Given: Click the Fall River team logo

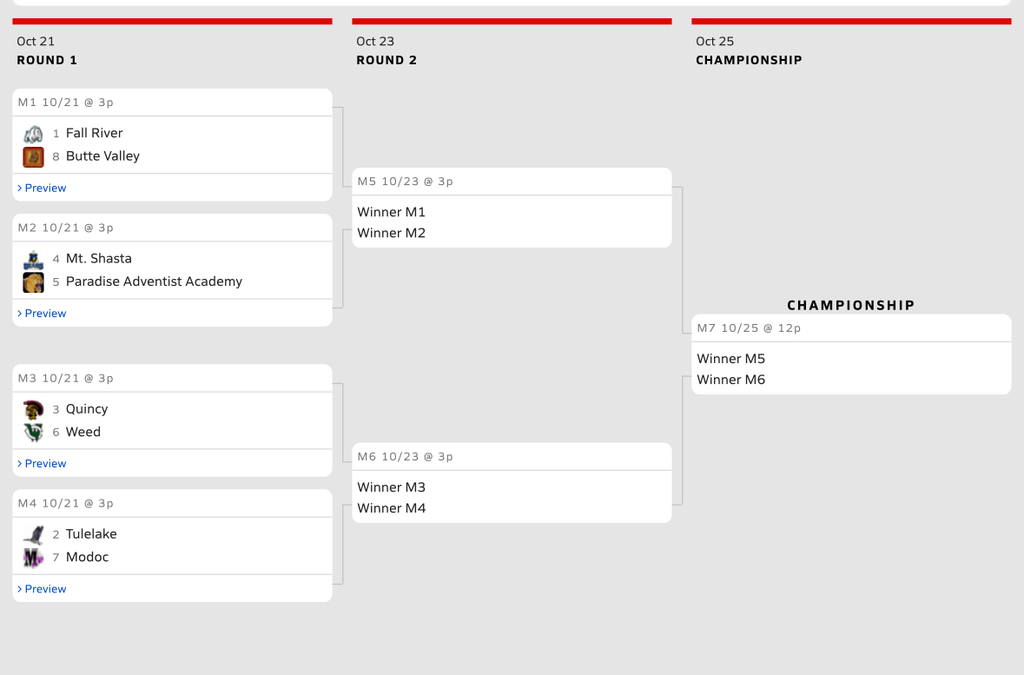Looking at the screenshot, I should 33,133.
